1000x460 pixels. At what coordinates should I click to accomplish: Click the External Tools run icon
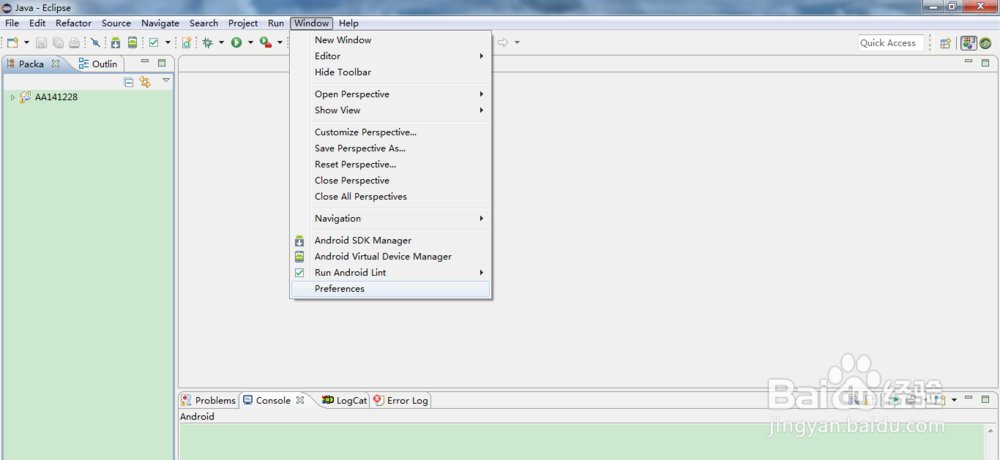point(265,43)
